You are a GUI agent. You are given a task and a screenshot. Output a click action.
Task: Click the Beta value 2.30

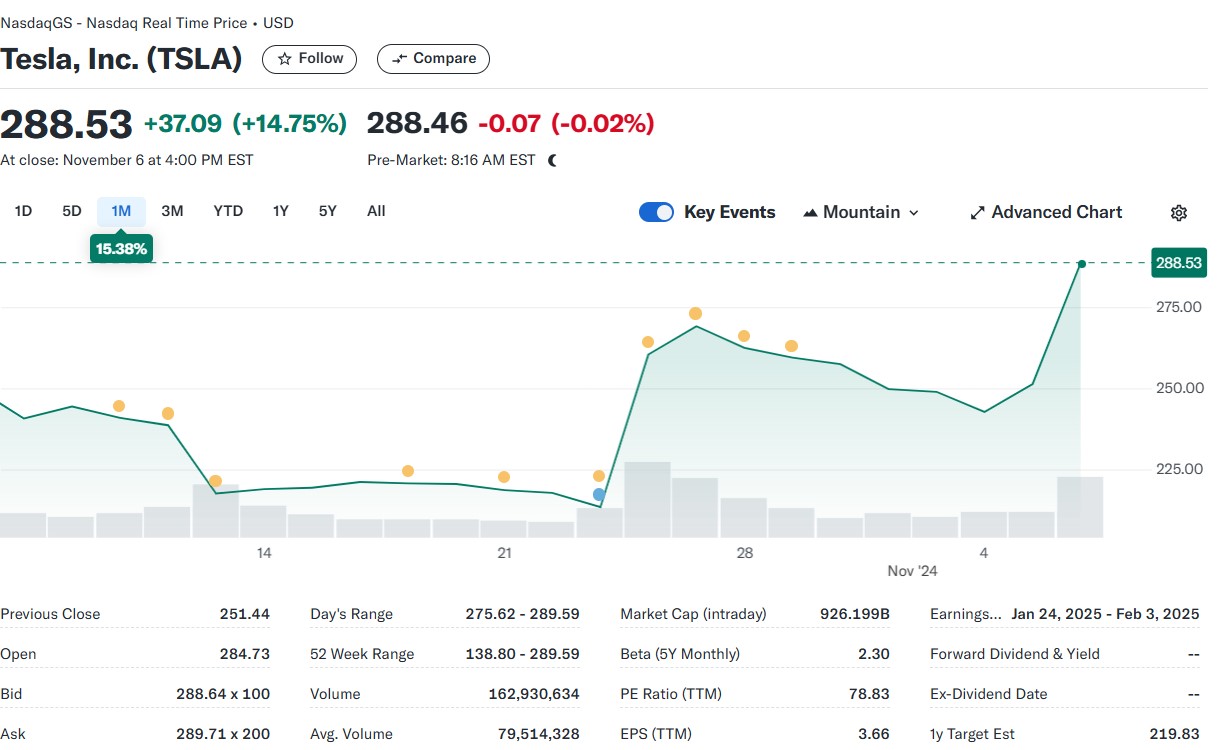coord(874,654)
